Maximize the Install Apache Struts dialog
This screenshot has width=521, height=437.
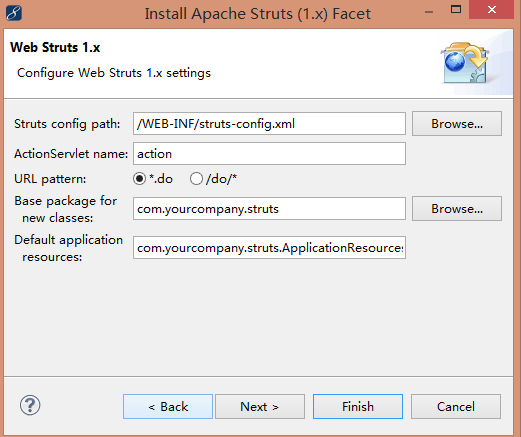click(456, 10)
